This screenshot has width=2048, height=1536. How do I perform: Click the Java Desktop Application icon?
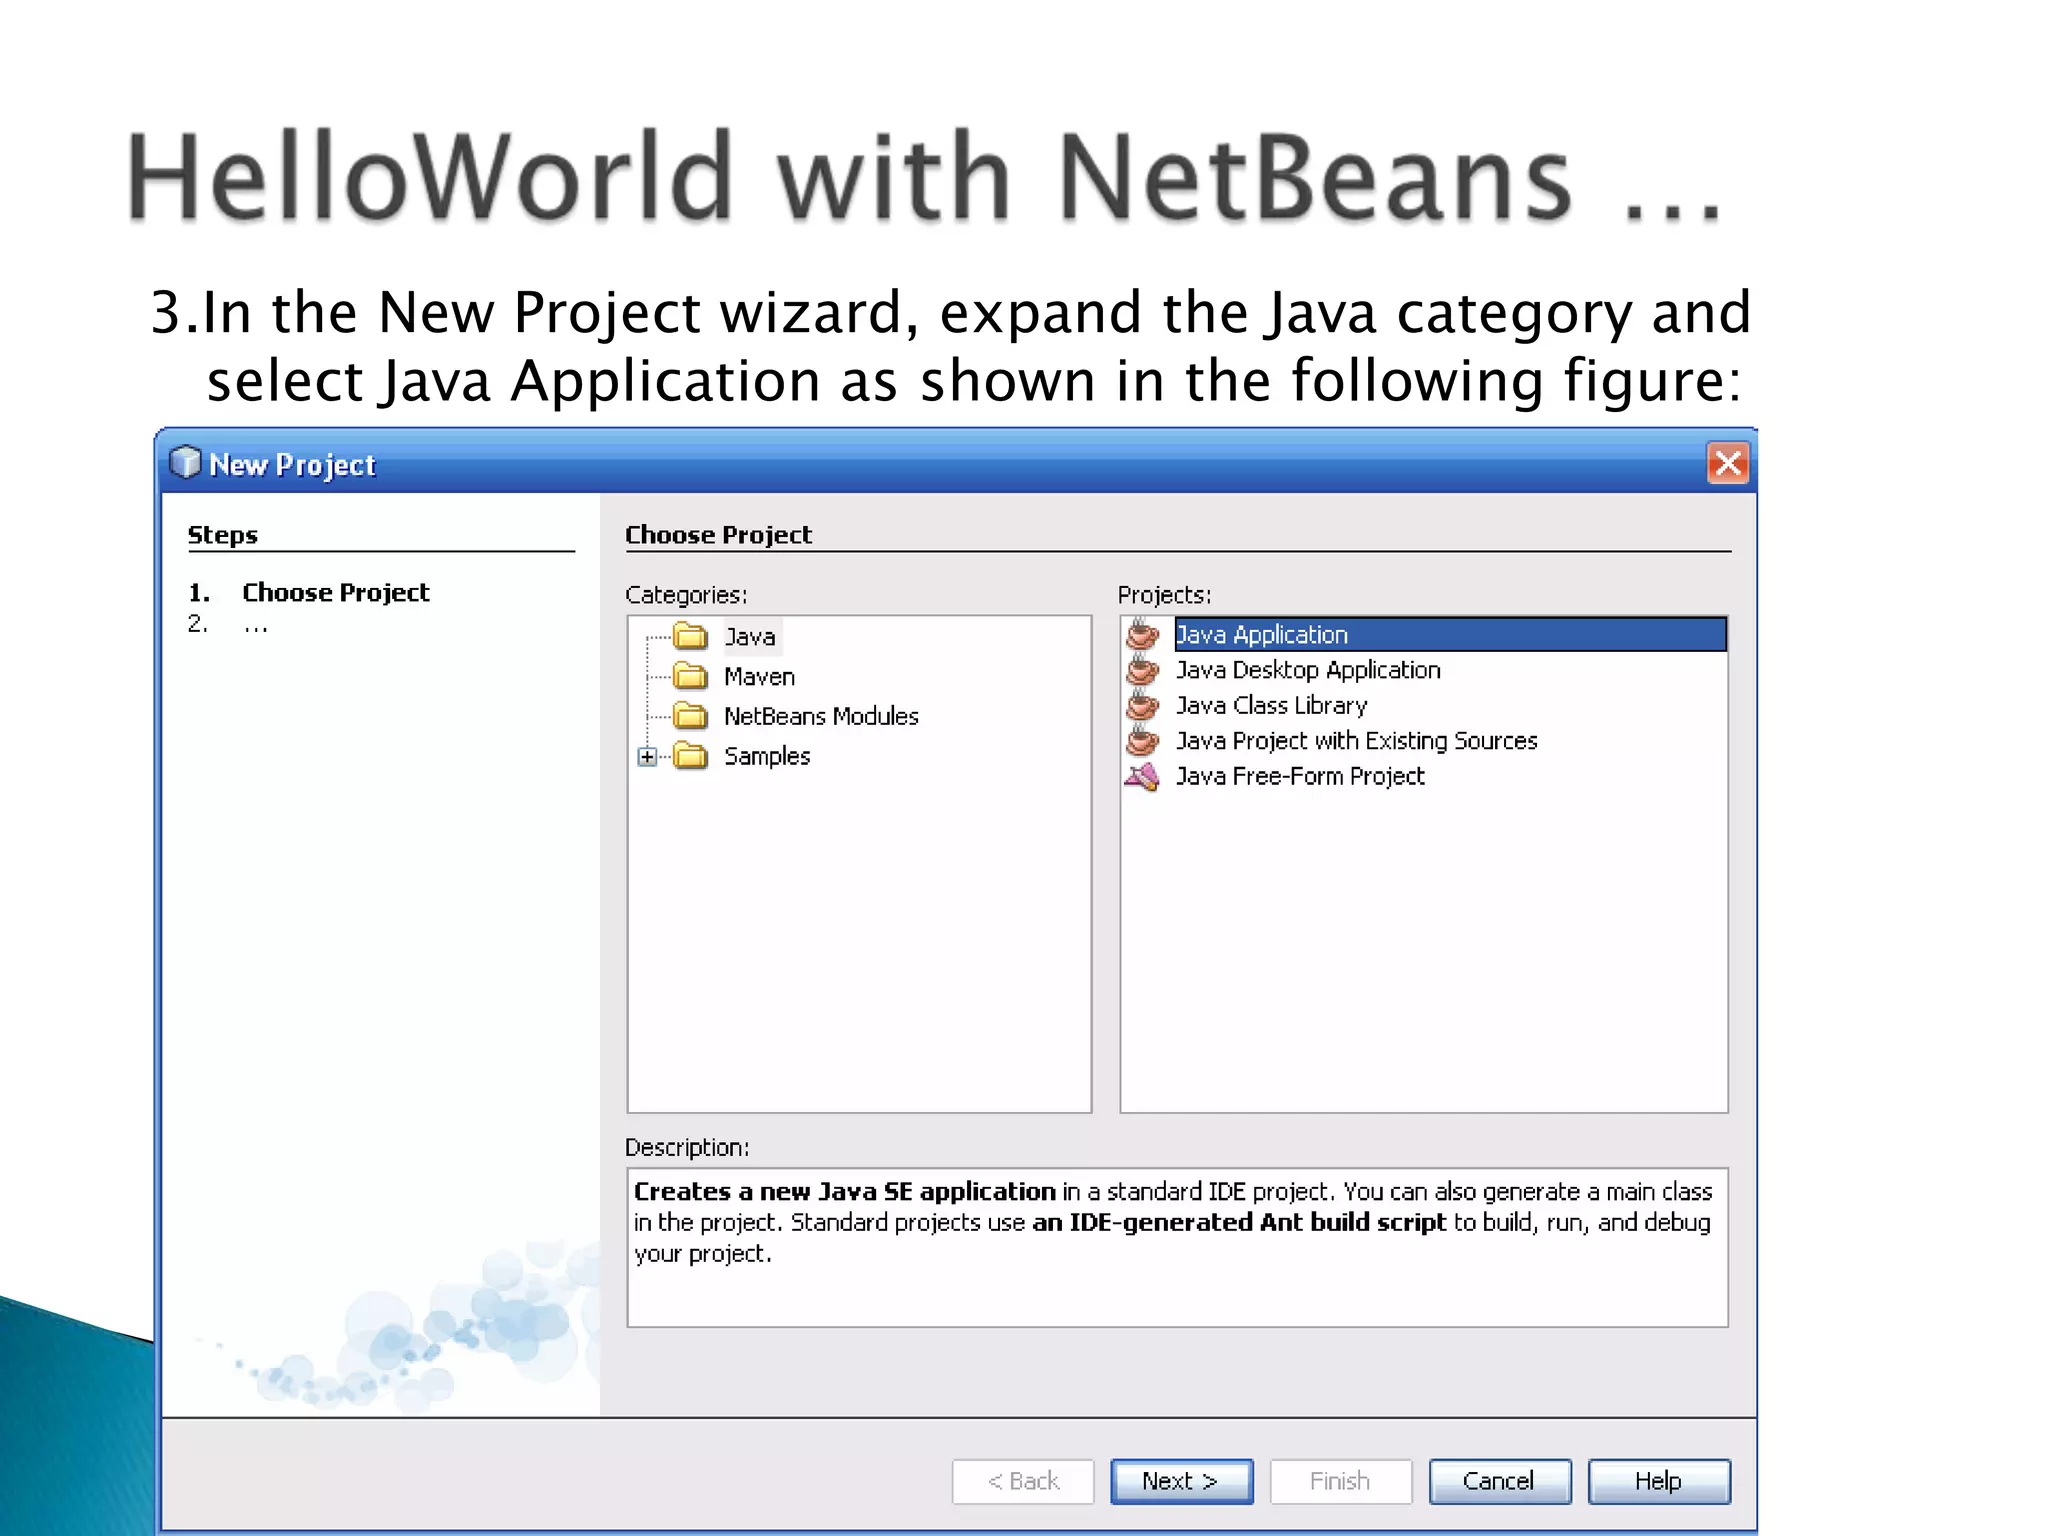point(1142,669)
